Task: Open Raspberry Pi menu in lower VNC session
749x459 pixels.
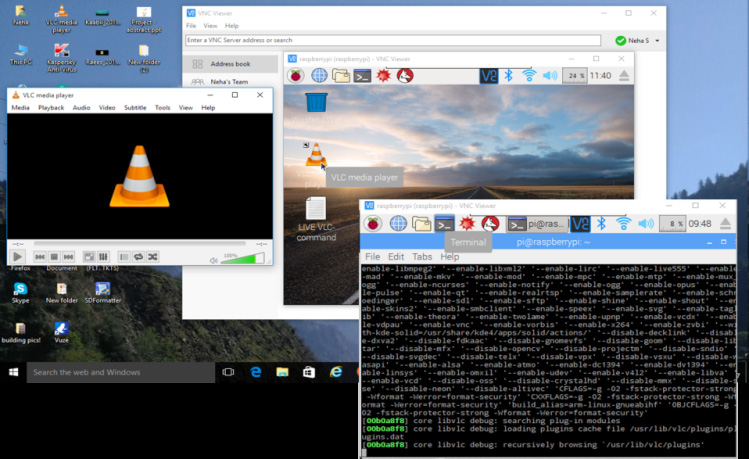Action: coord(373,224)
